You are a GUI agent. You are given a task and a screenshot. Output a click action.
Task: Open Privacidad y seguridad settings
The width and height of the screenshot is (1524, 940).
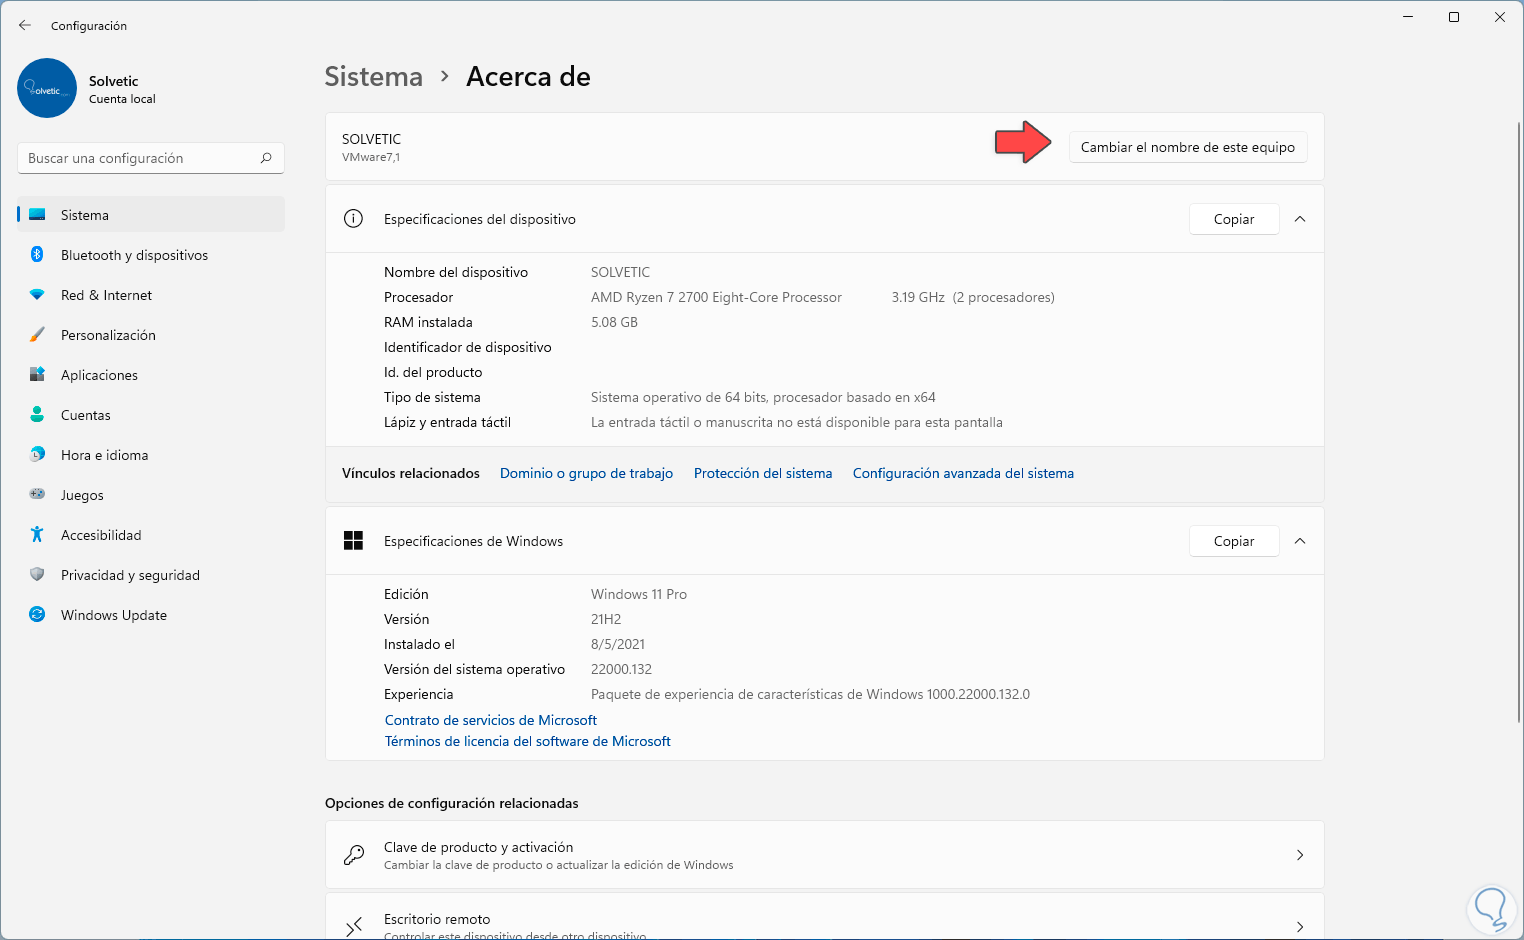(x=151, y=575)
